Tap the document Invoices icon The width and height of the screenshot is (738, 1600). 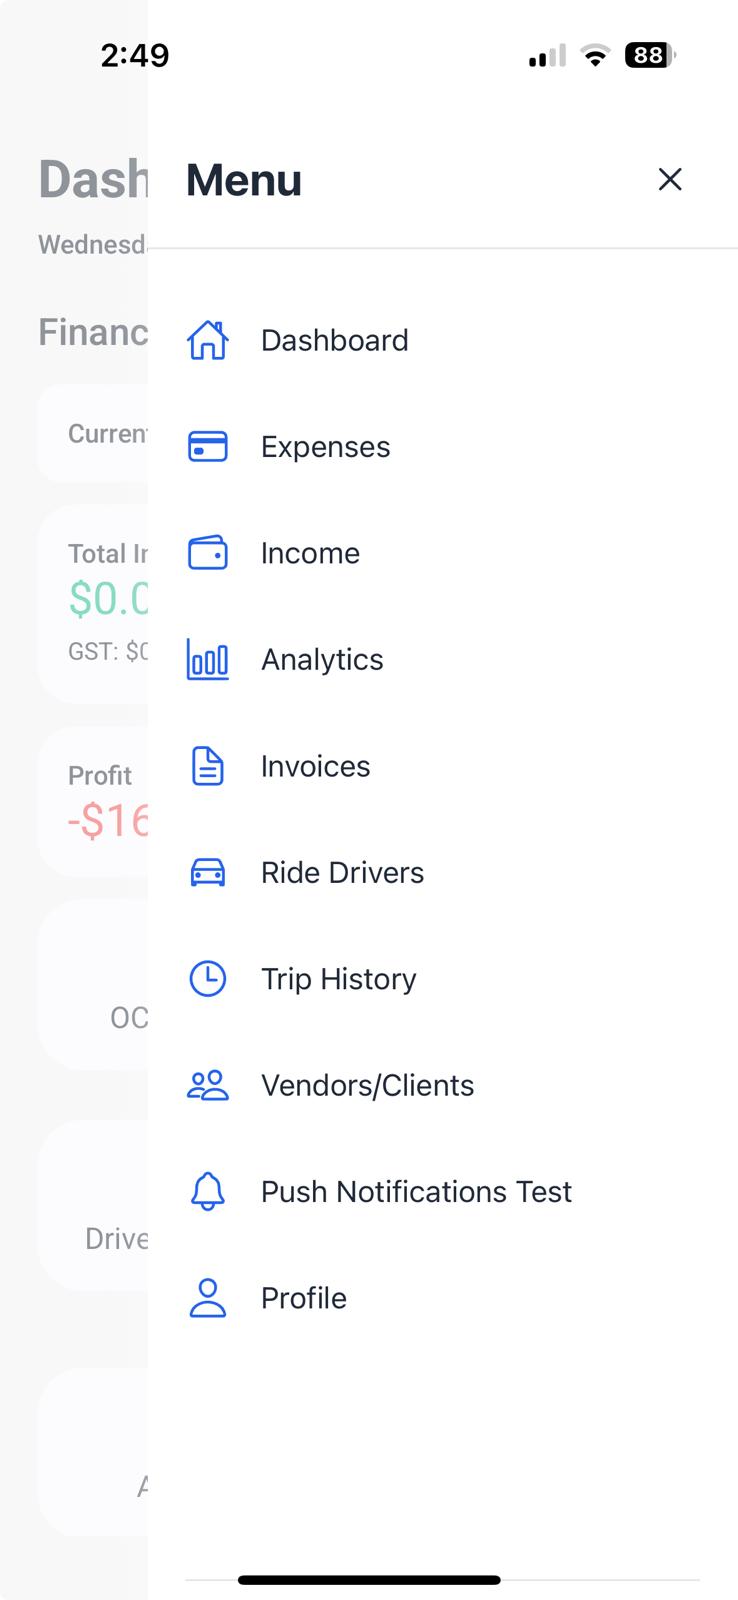[x=208, y=766]
